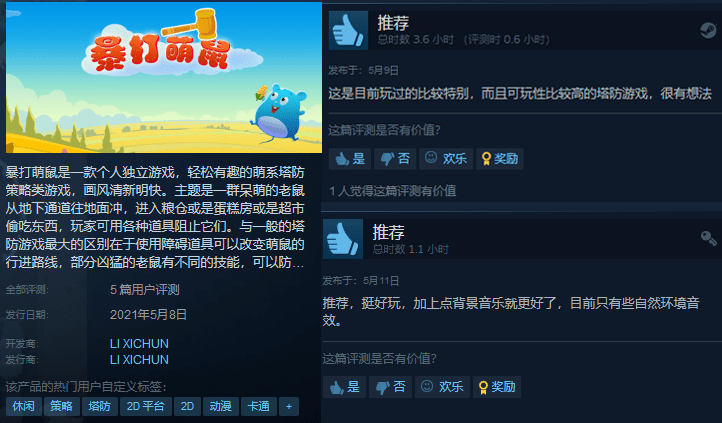Viewport: 722px width, 423px height.
Task: Click the 暴打萌鼠 game header image
Action: [x=164, y=78]
